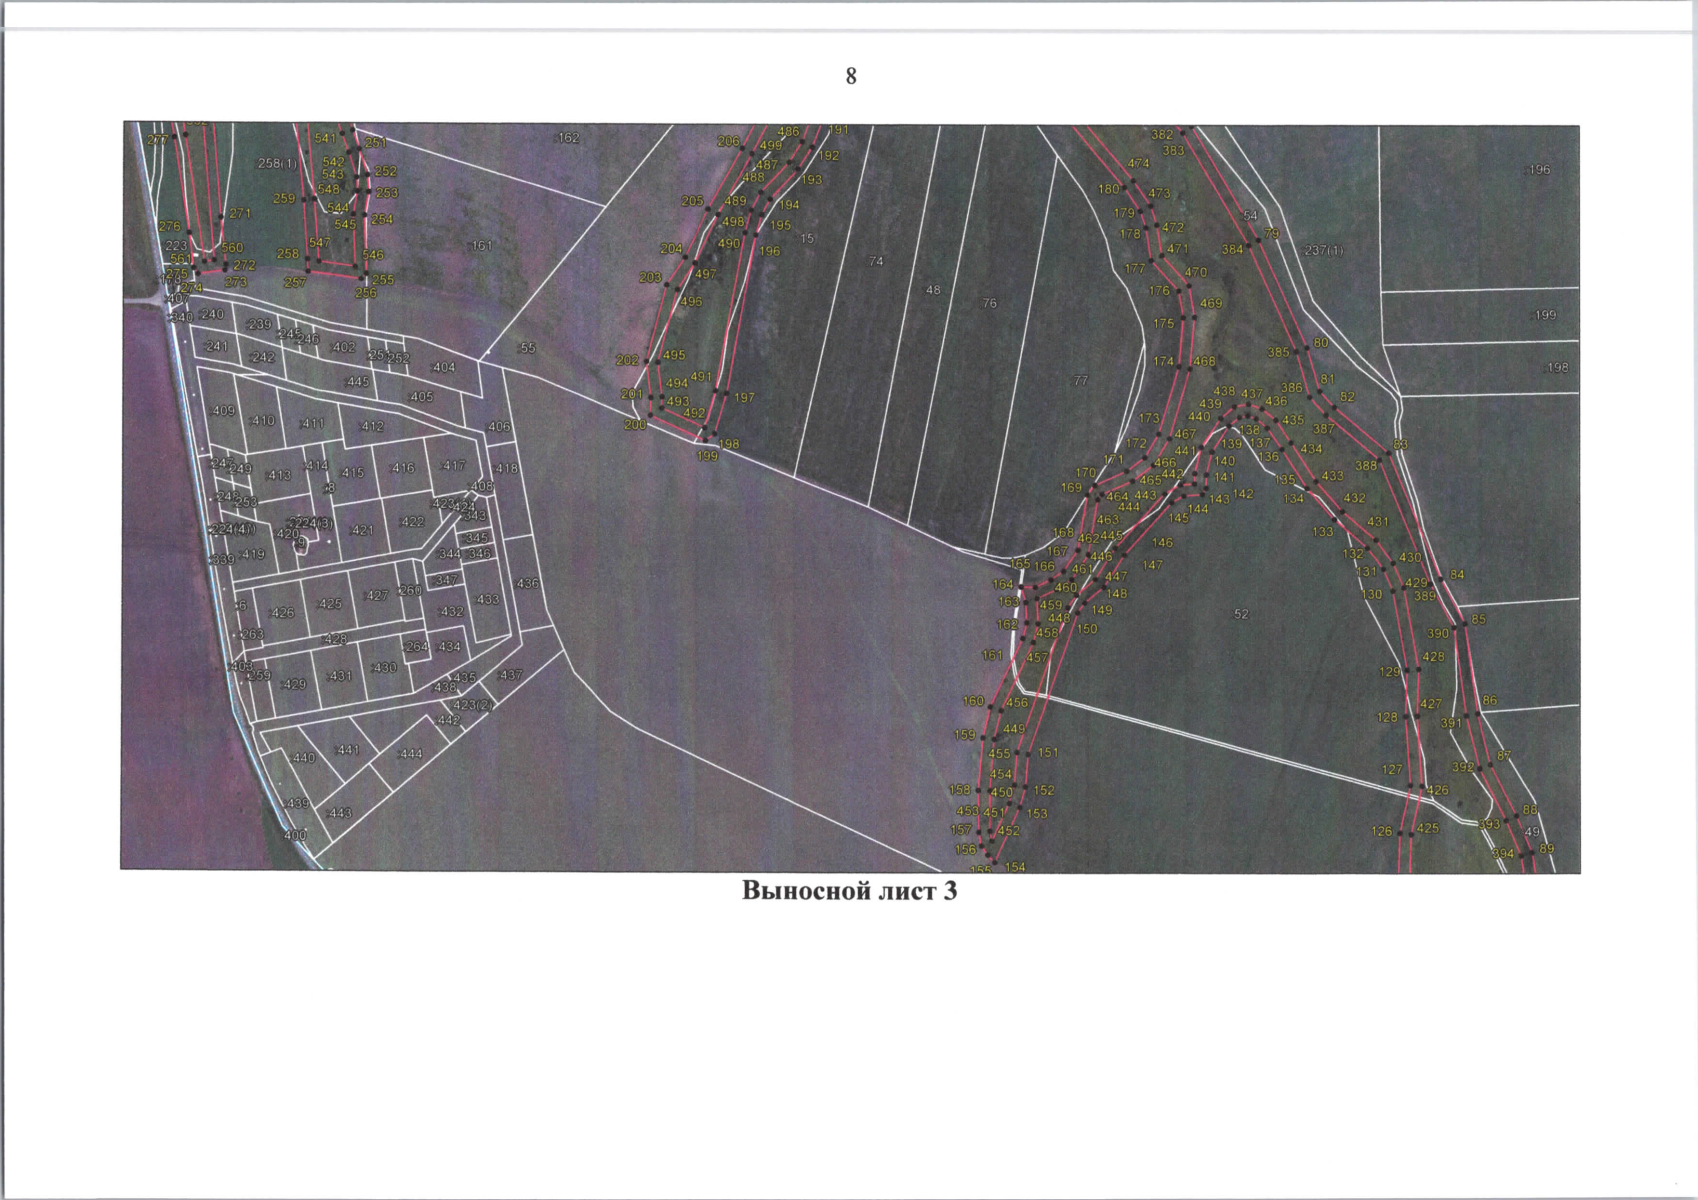The image size is (1698, 1200).
Task: Select plot label 400 near the road
Action: click(x=295, y=835)
